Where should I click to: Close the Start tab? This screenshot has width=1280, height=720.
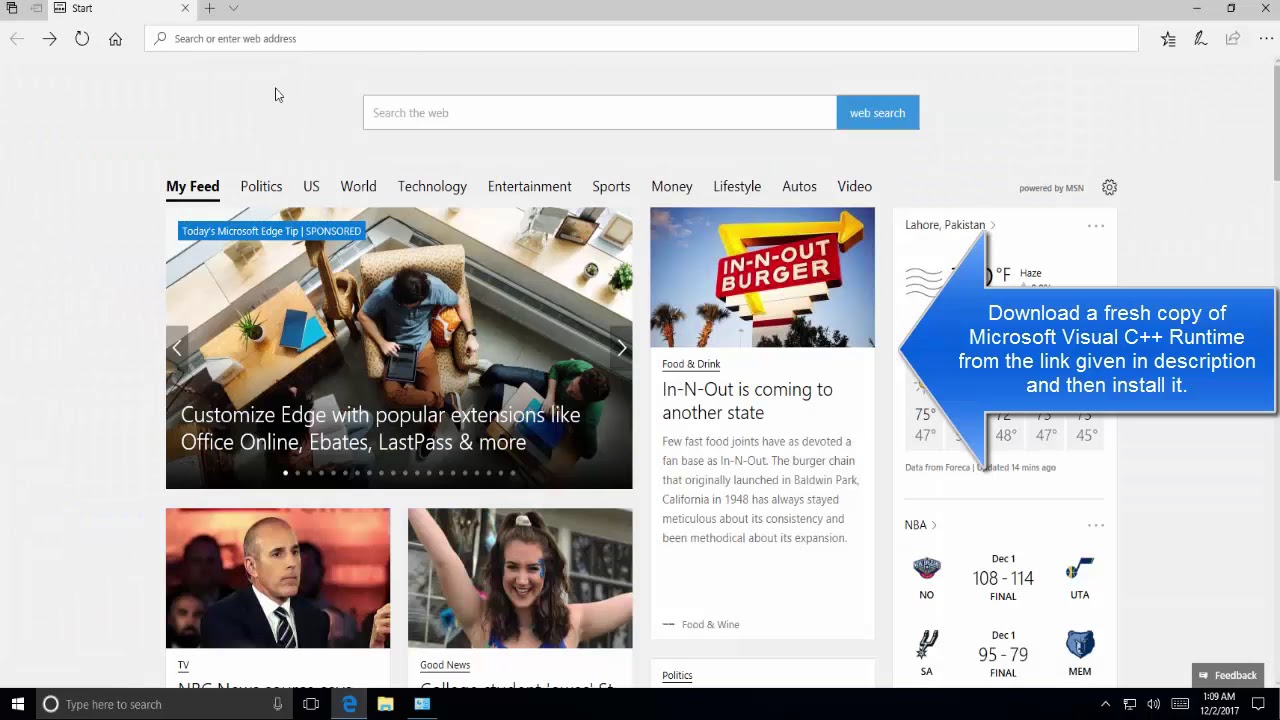click(x=185, y=8)
